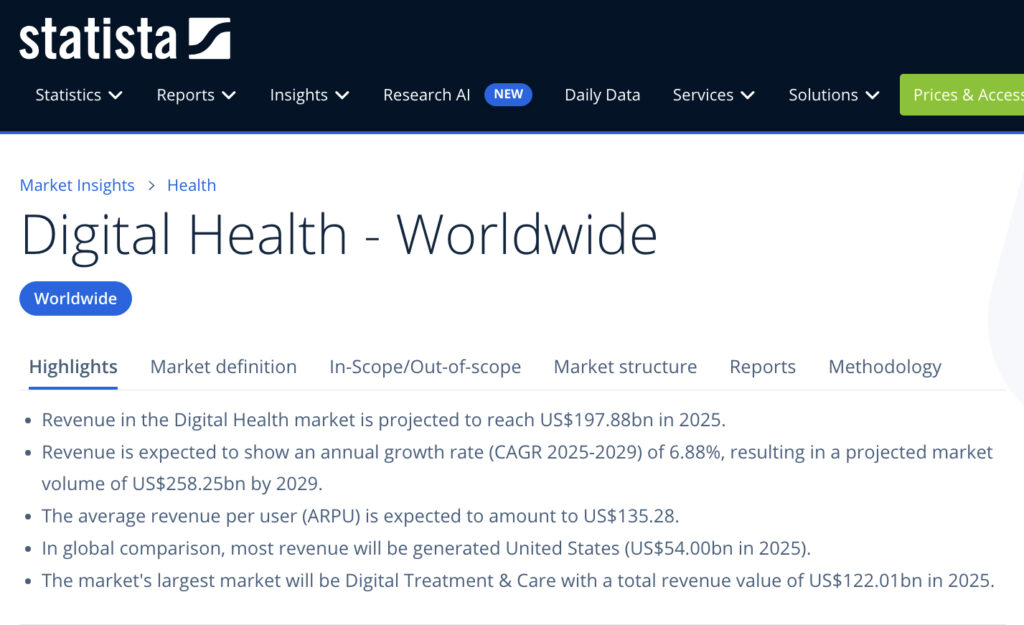Open the Reports tab below the title
Screen dimensions: 1024x625
click(x=763, y=367)
